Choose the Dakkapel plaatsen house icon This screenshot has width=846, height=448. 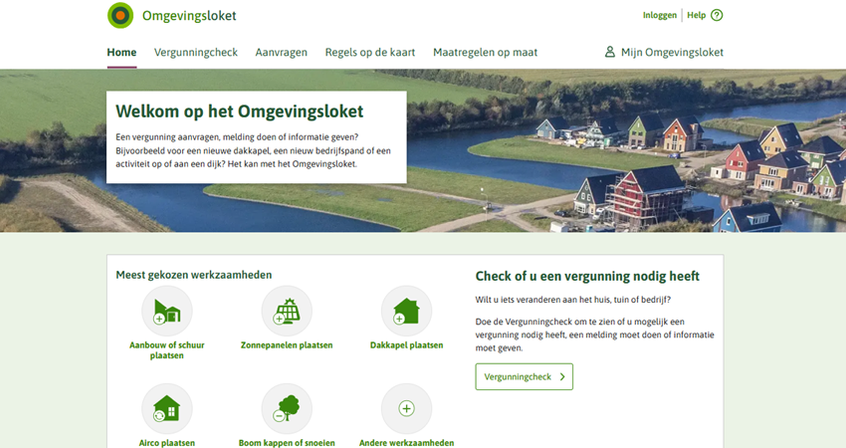[x=406, y=311]
